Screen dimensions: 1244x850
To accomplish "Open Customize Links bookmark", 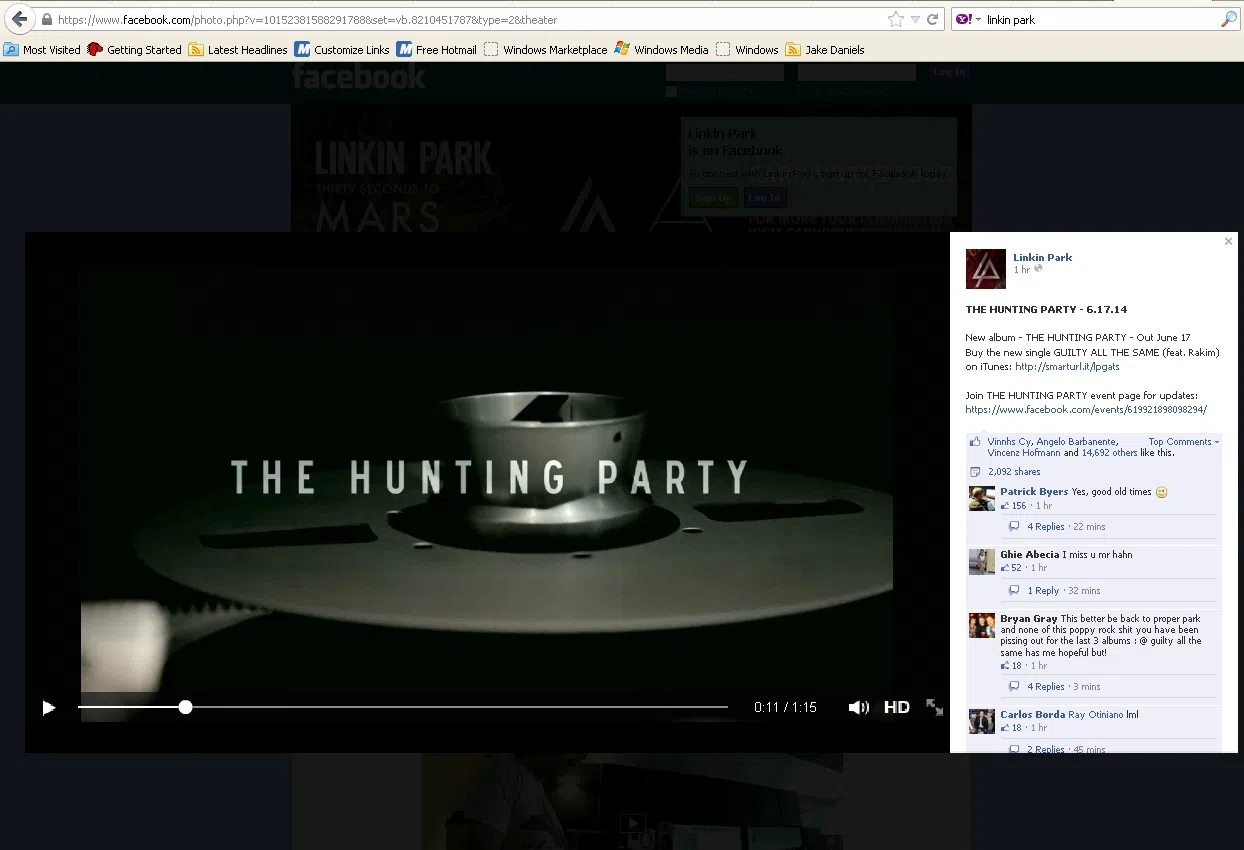I will click(x=342, y=49).
